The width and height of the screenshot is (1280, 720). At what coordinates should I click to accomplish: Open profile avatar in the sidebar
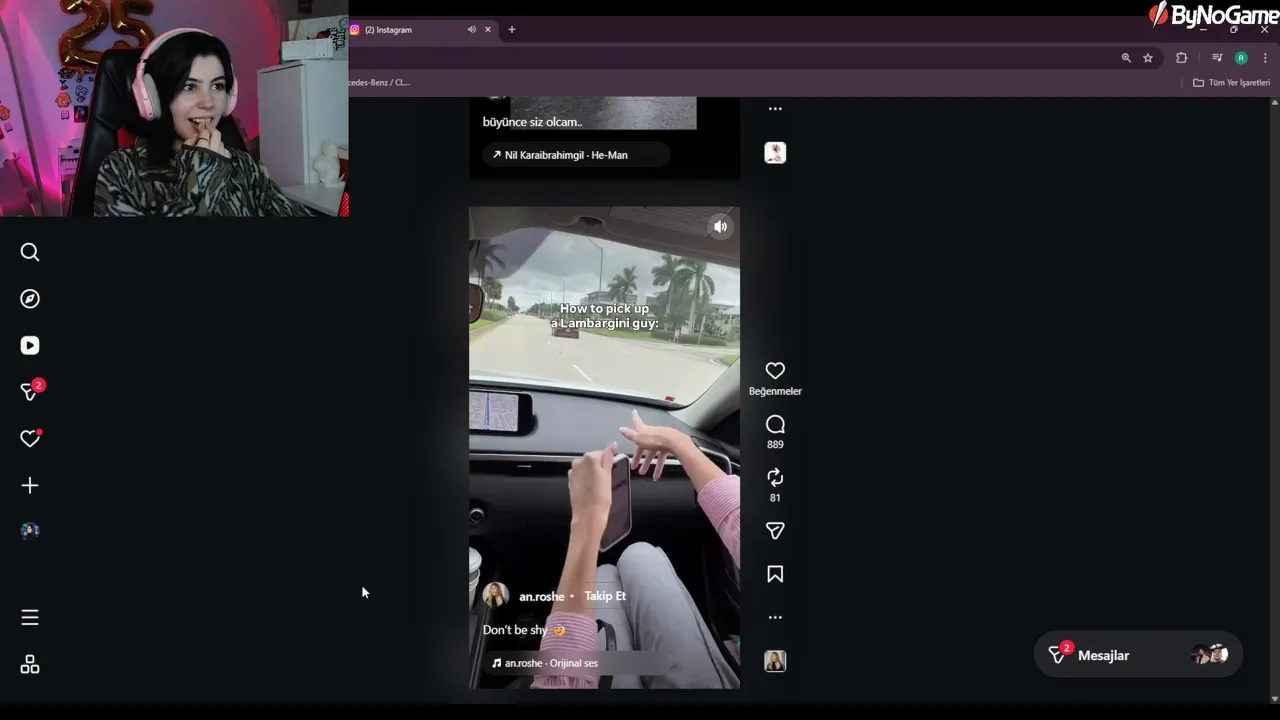tap(30, 531)
